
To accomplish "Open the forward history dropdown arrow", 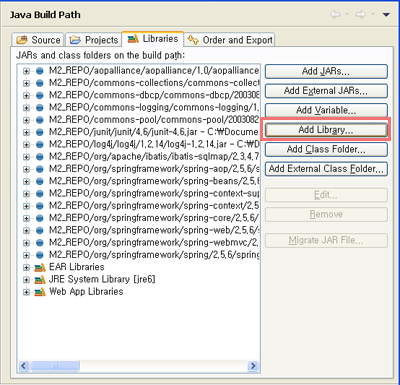I will coord(373,14).
